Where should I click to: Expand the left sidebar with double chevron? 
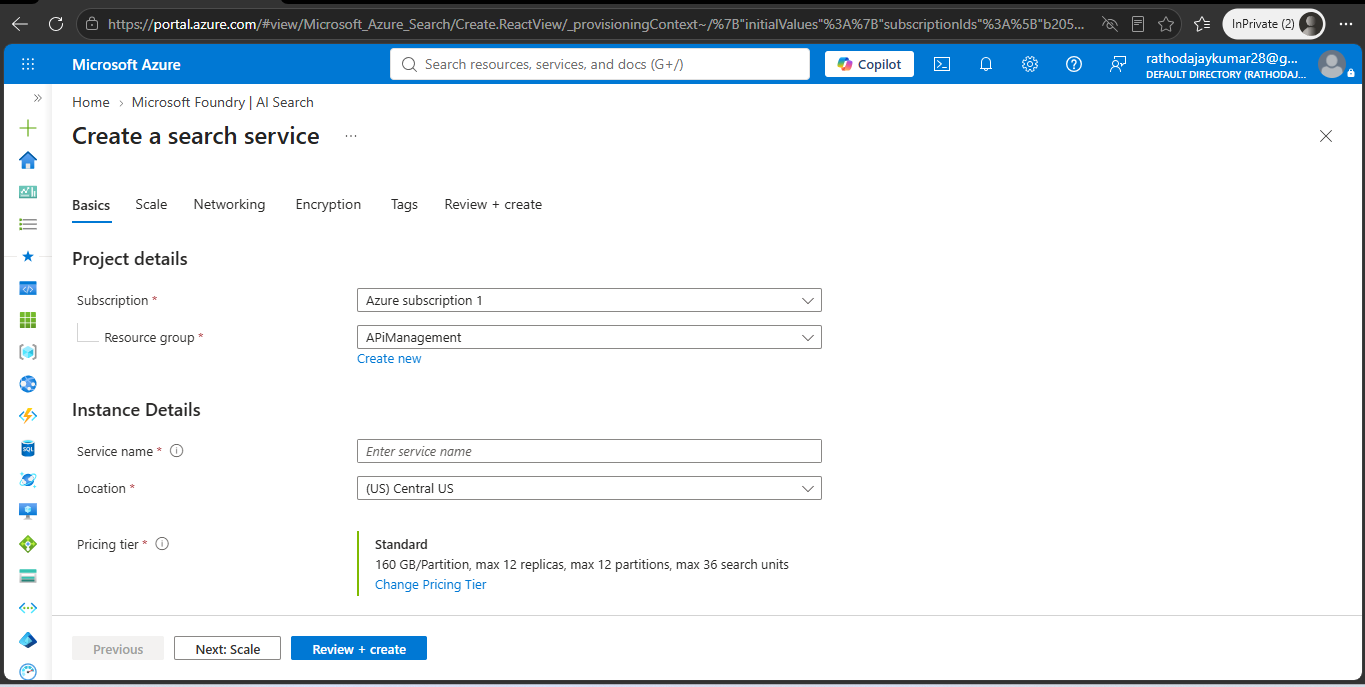[38, 98]
